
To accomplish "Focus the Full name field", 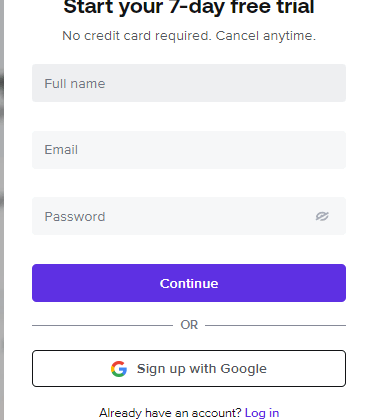I will 189,83.
